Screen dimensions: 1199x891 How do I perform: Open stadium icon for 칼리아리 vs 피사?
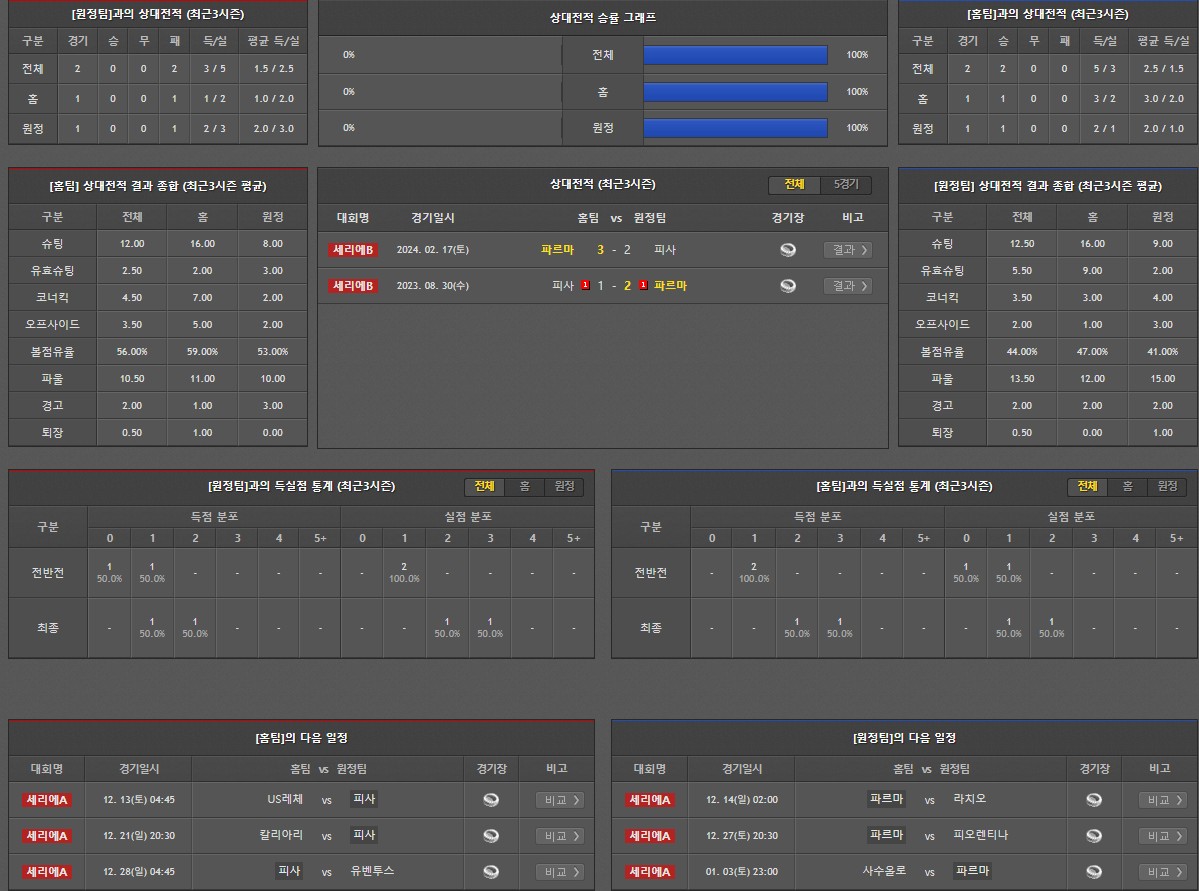coord(491,836)
